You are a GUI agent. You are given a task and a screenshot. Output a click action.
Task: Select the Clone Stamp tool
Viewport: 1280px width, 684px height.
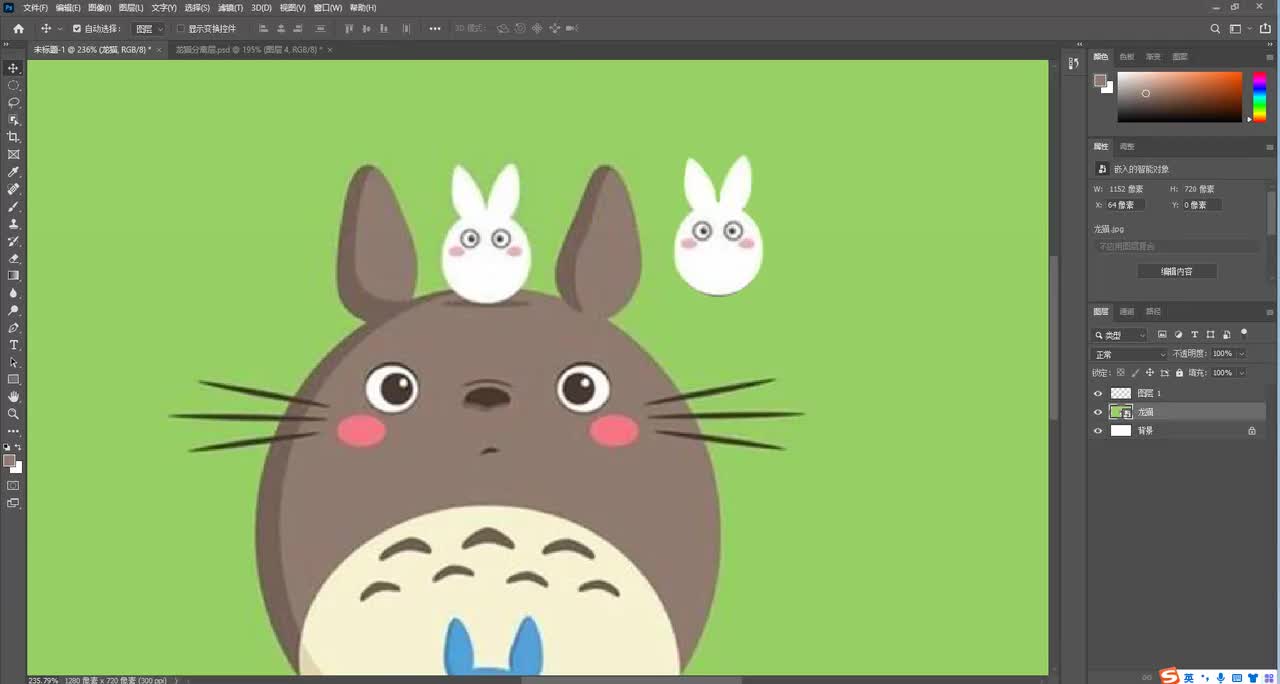coord(13,224)
